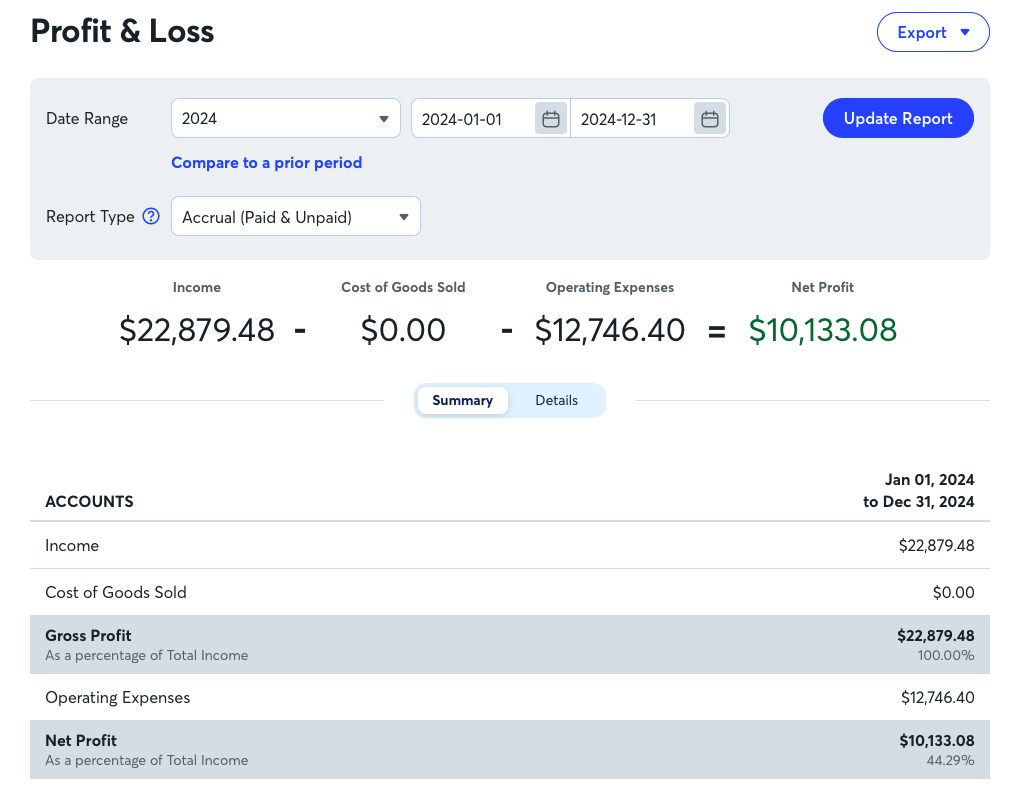Click the green Net Profit total amount
Screen dimensions: 1018x805
pyautogui.click(x=822, y=329)
